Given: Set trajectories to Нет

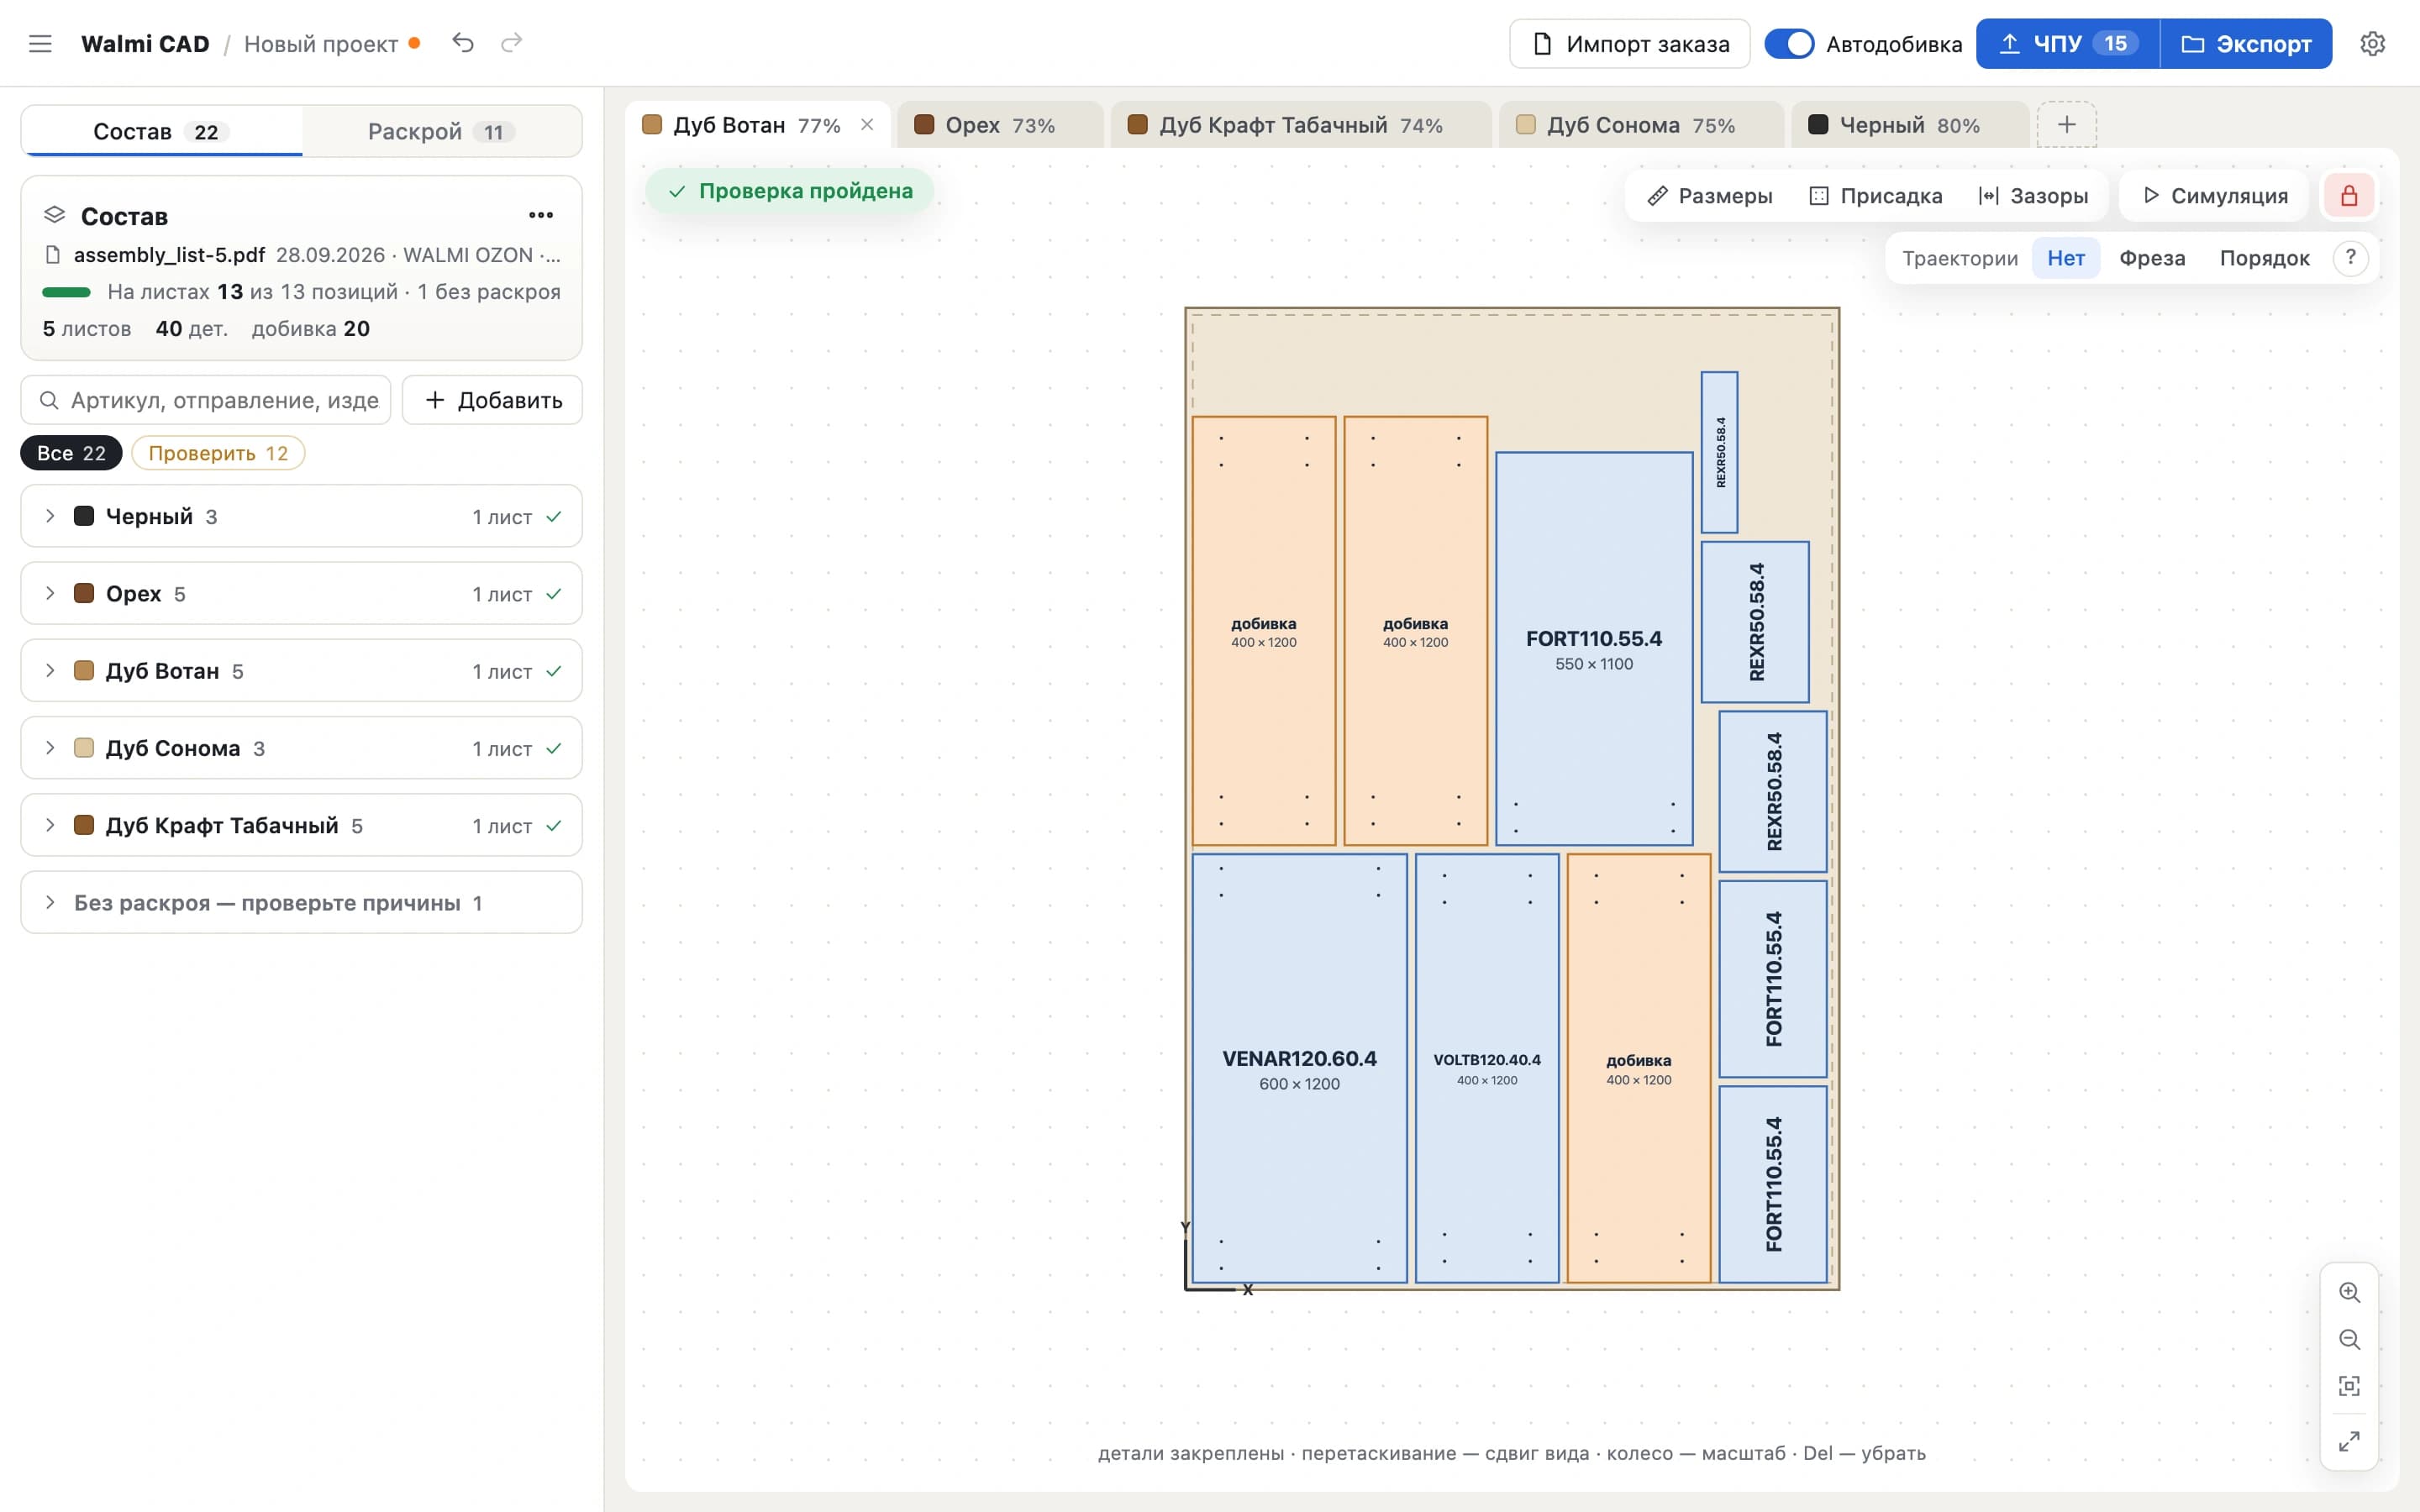Looking at the screenshot, I should click(x=2065, y=258).
